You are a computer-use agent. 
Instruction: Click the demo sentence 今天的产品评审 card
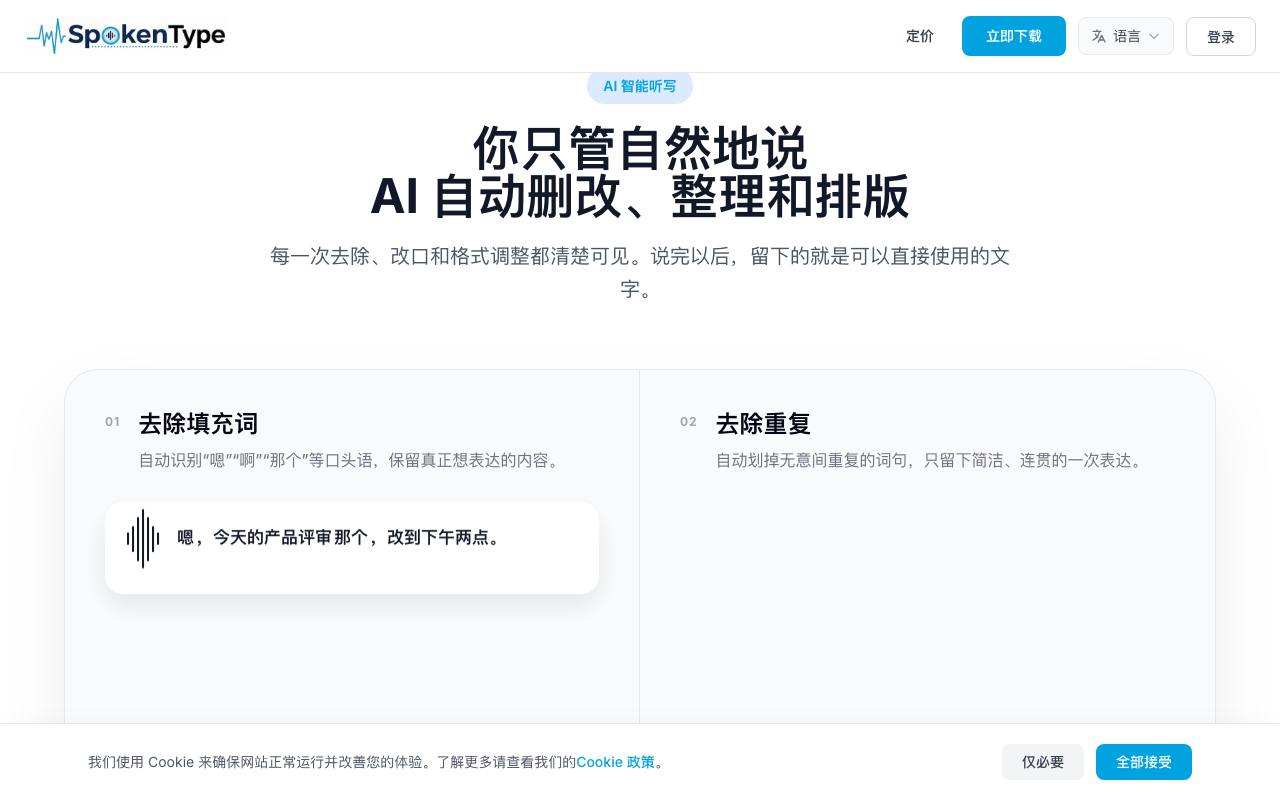pos(352,548)
